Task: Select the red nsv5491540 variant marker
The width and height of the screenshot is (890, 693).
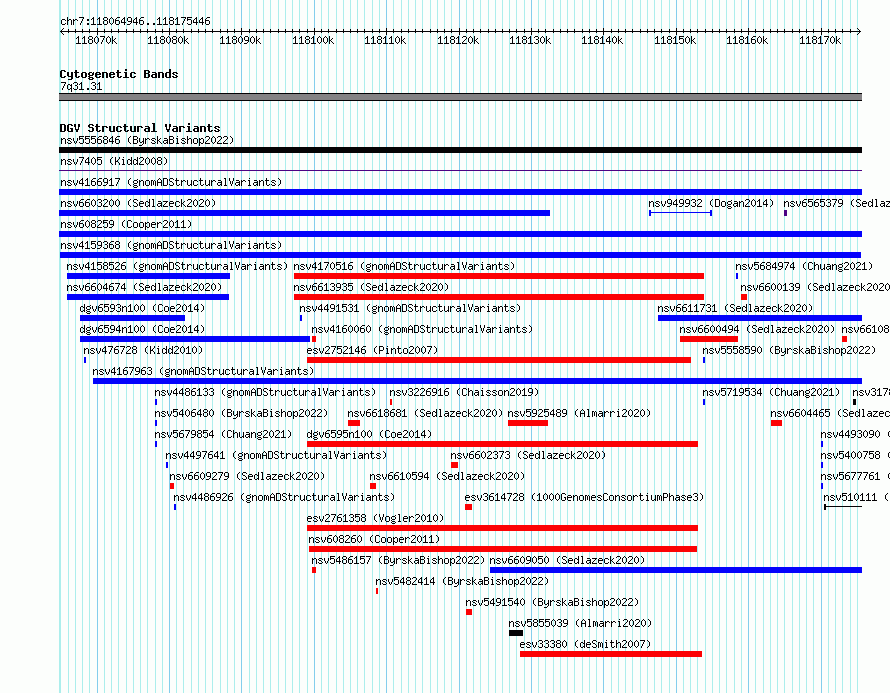Action: pyautogui.click(x=469, y=612)
